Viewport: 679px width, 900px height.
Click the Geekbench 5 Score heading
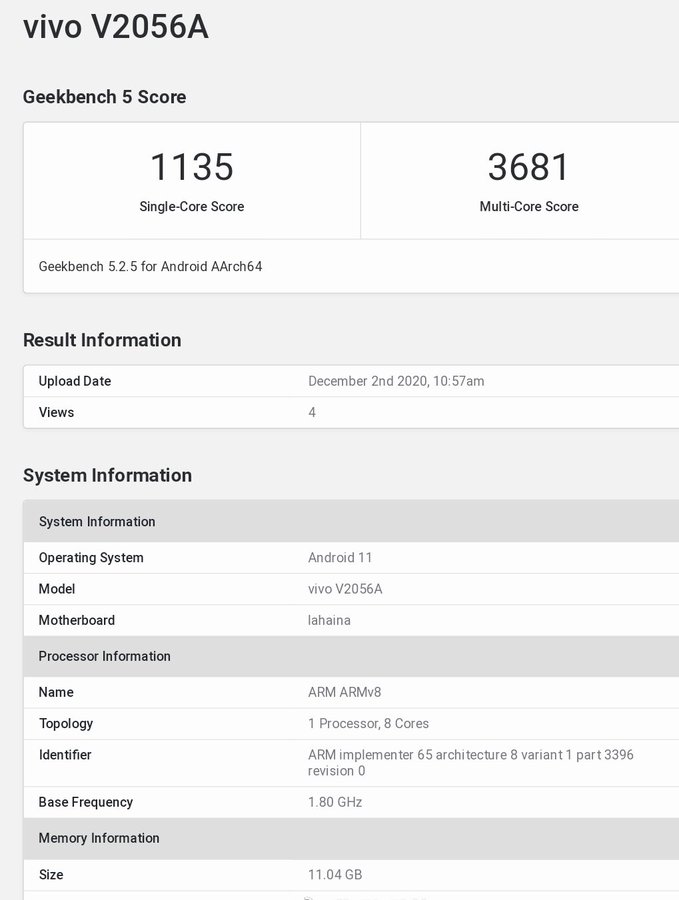tap(104, 97)
